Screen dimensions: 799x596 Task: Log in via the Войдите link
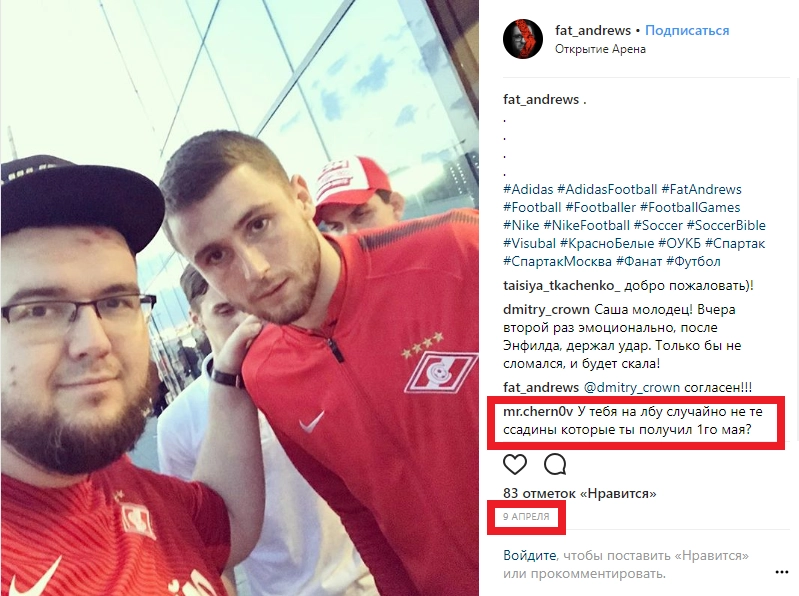pos(529,555)
